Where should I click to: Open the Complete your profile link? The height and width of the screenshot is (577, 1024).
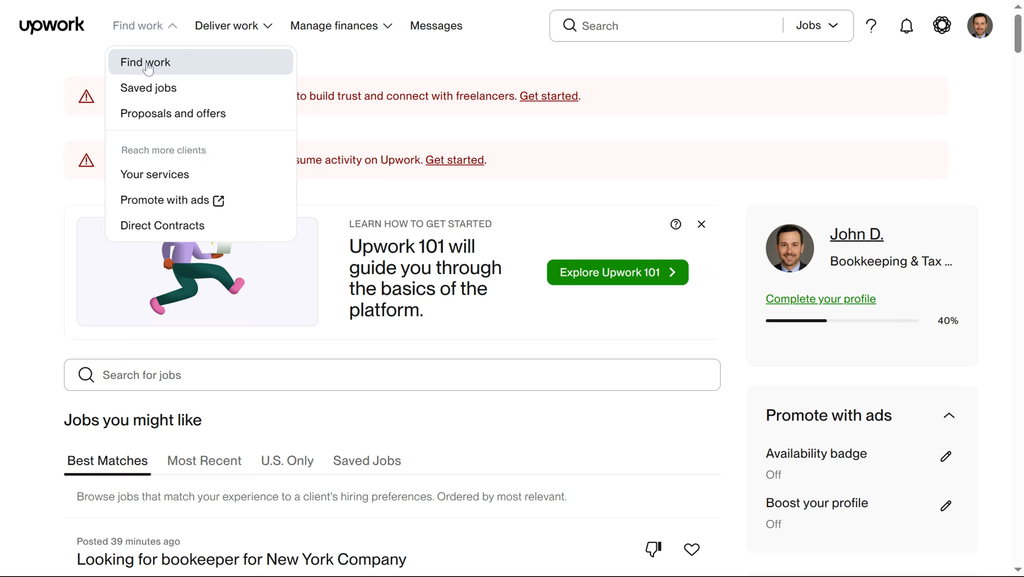820,299
